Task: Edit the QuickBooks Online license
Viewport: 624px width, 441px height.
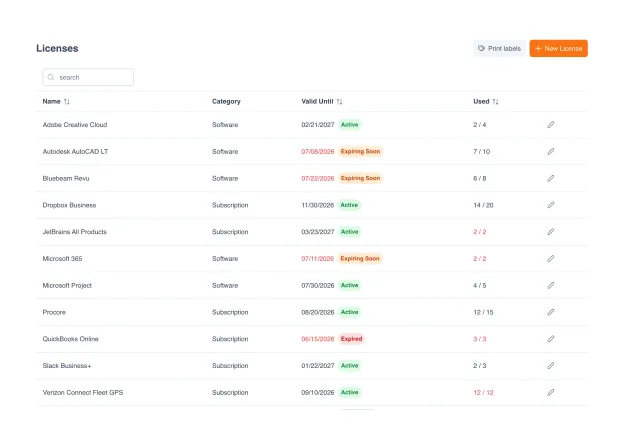Action: (550, 339)
